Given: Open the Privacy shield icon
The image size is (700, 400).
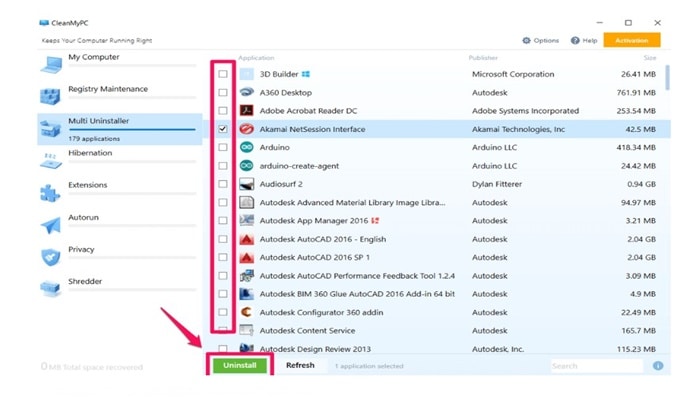Looking at the screenshot, I should pyautogui.click(x=50, y=257).
